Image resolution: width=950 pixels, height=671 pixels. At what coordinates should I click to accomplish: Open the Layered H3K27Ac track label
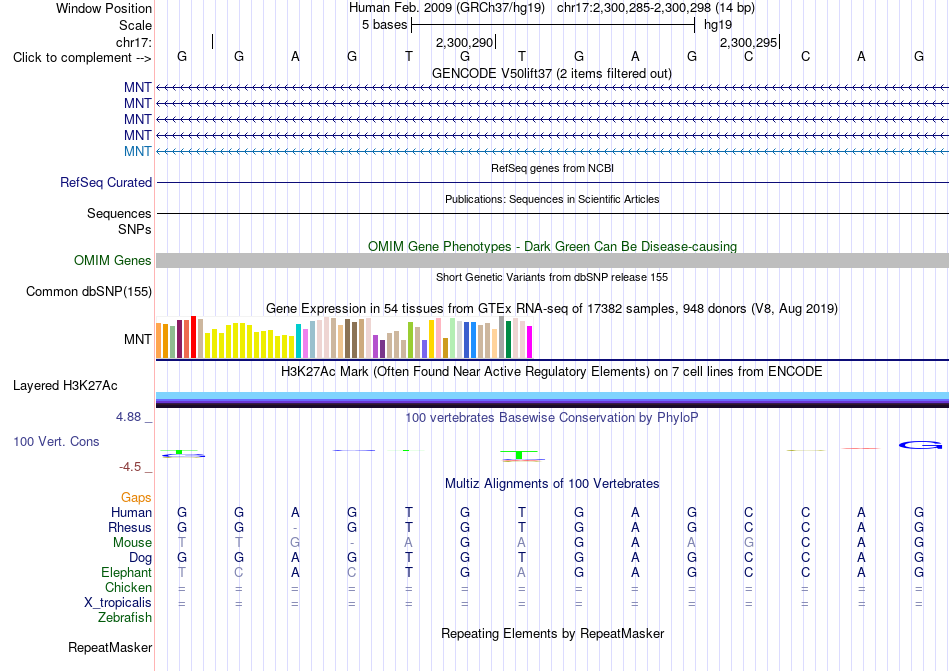[x=65, y=386]
